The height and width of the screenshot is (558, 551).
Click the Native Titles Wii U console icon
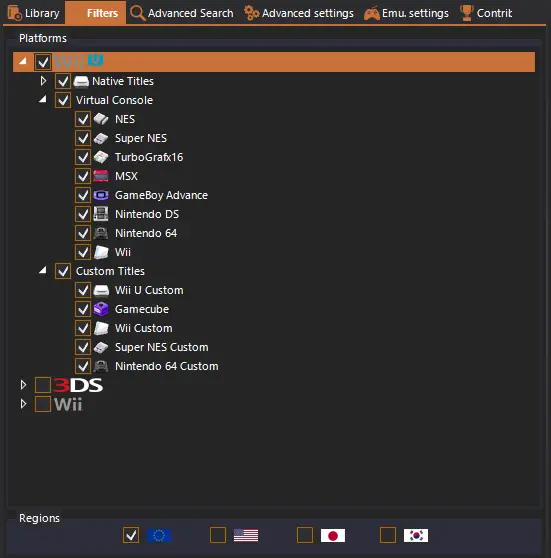81,81
